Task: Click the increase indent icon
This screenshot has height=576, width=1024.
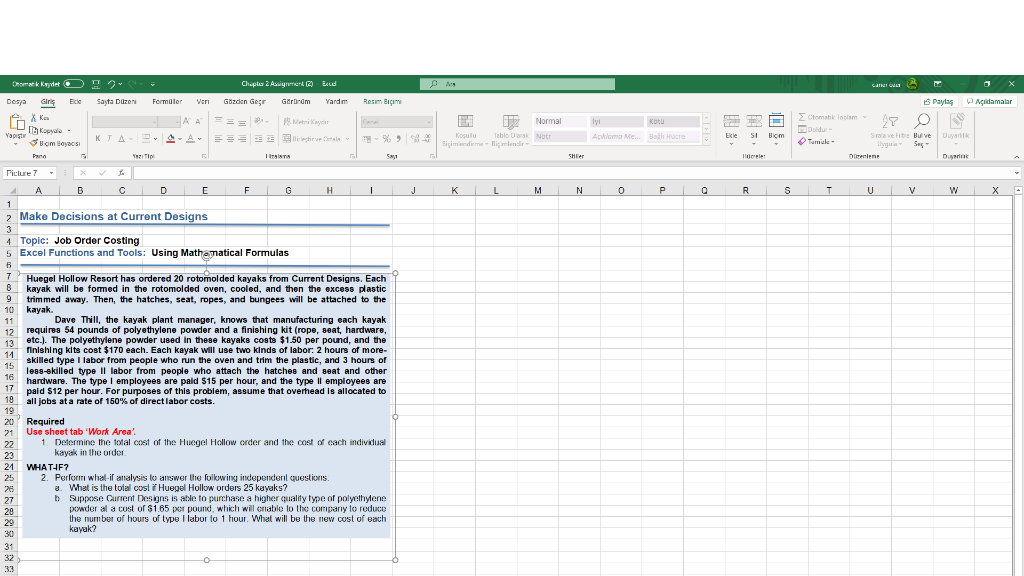Action: click(x=270, y=138)
